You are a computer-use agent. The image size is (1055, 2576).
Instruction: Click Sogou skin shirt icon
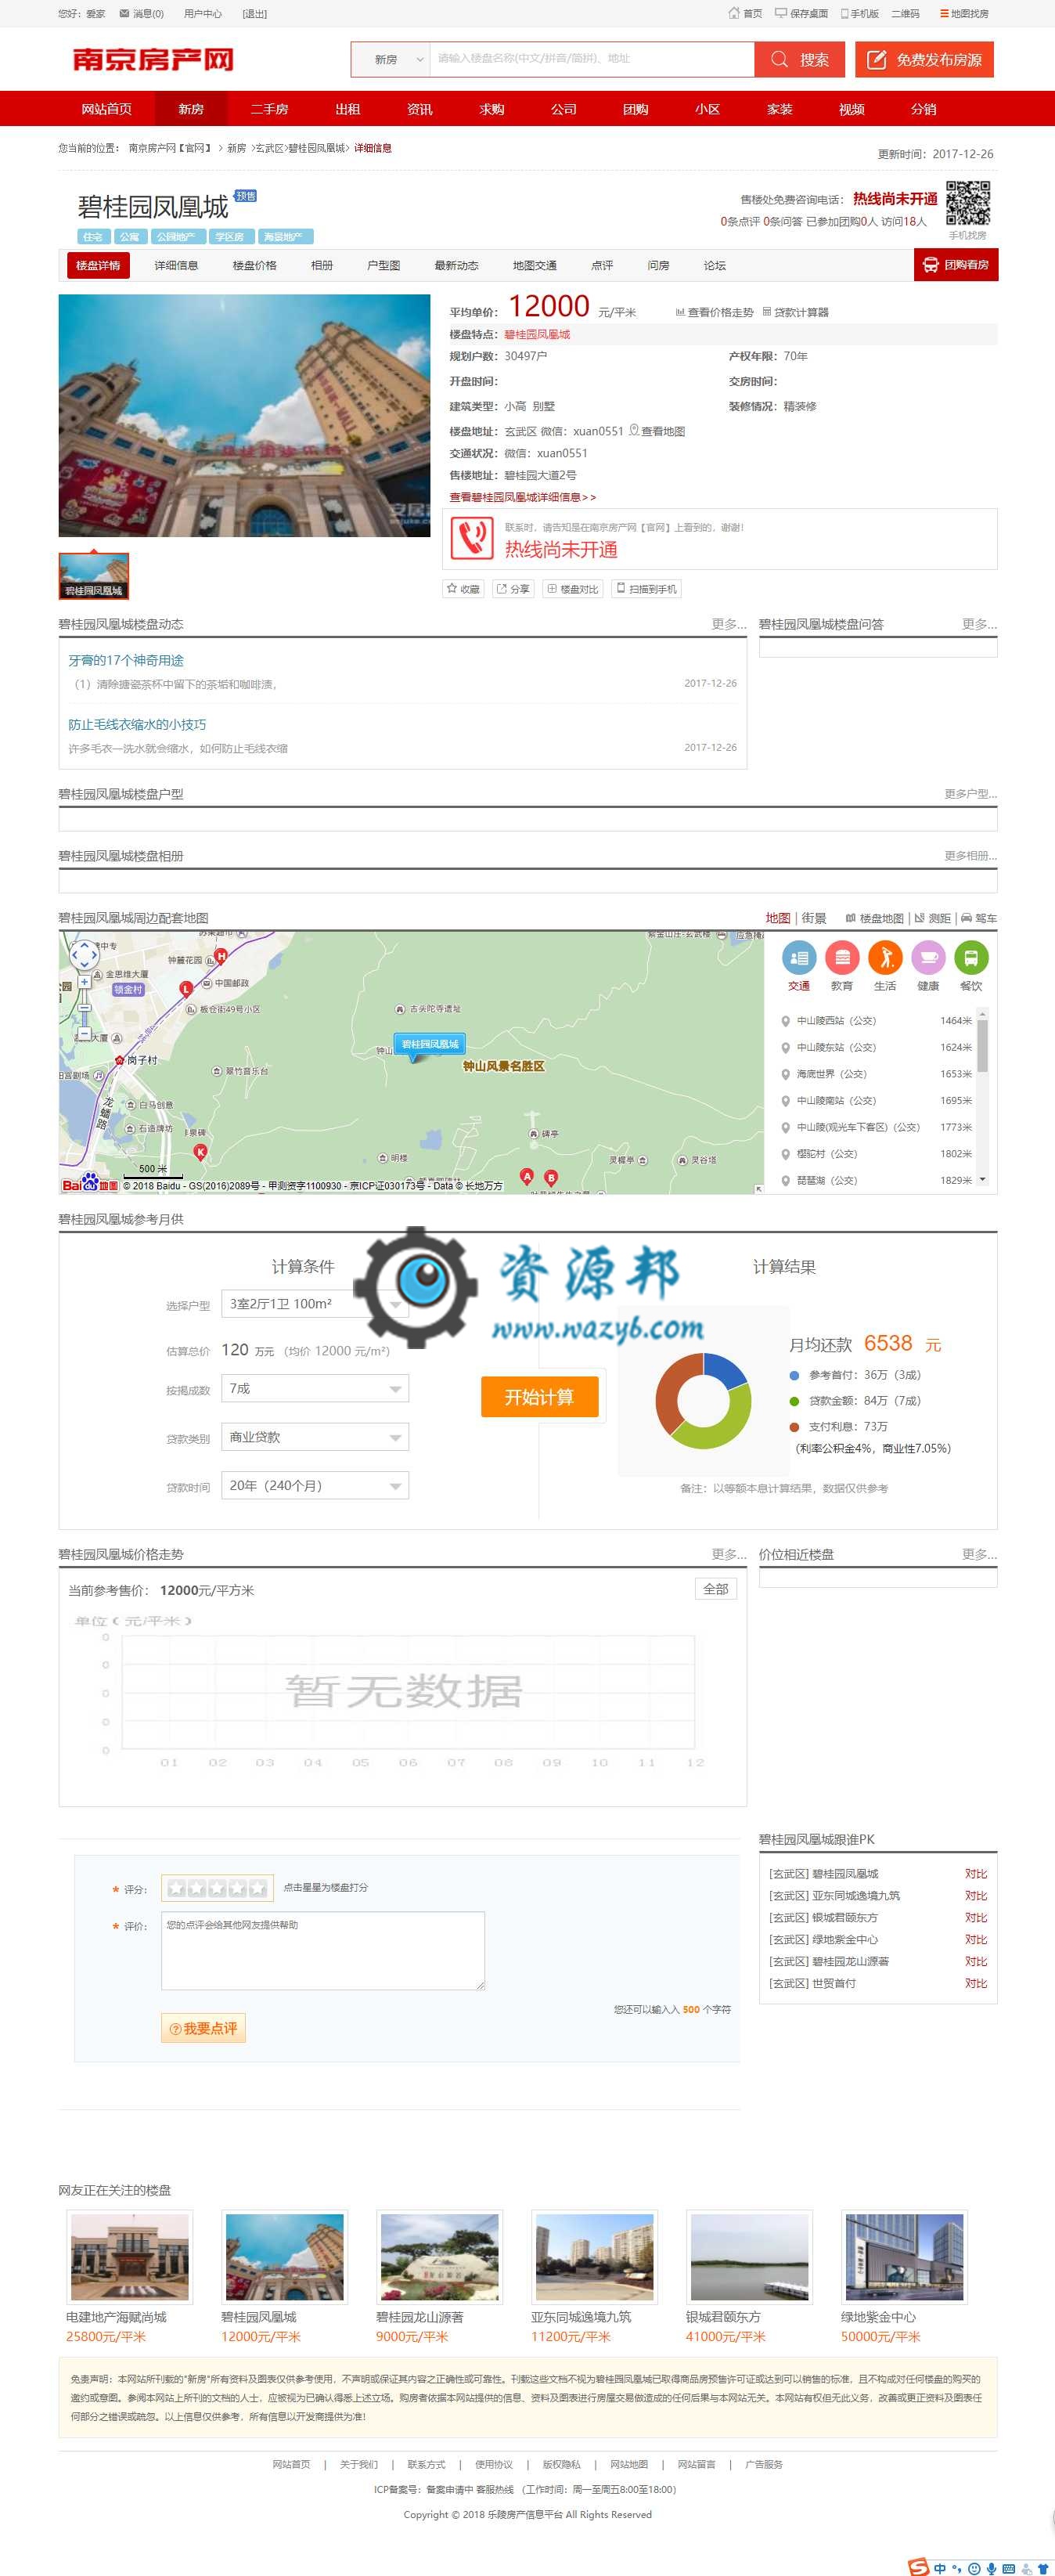1043,2569
